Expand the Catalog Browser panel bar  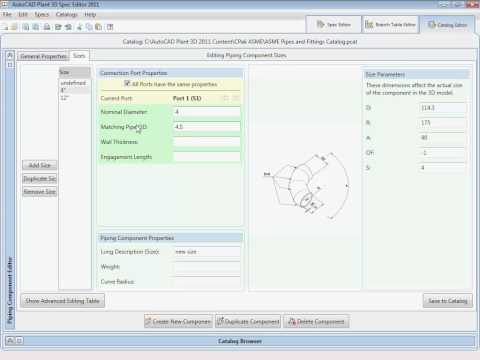coord(240,341)
